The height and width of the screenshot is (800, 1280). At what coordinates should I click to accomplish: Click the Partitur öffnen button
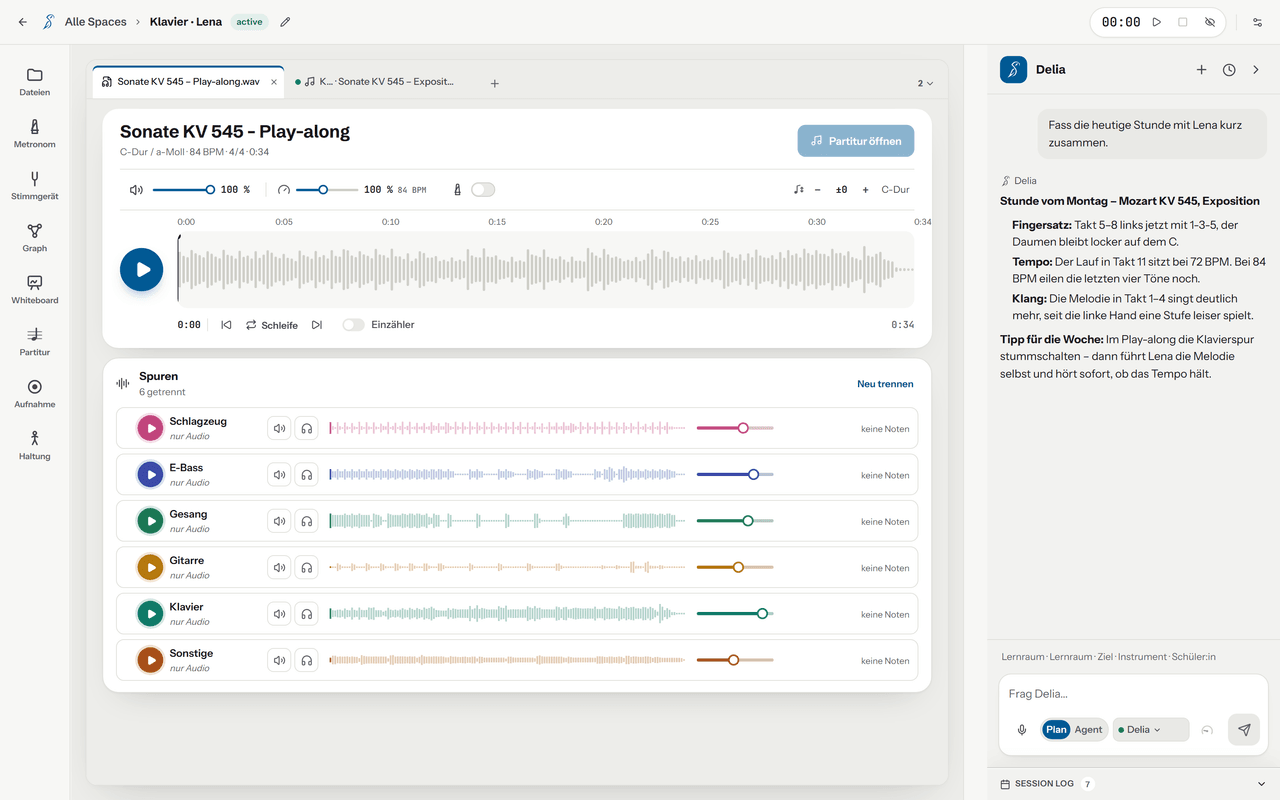tap(856, 141)
